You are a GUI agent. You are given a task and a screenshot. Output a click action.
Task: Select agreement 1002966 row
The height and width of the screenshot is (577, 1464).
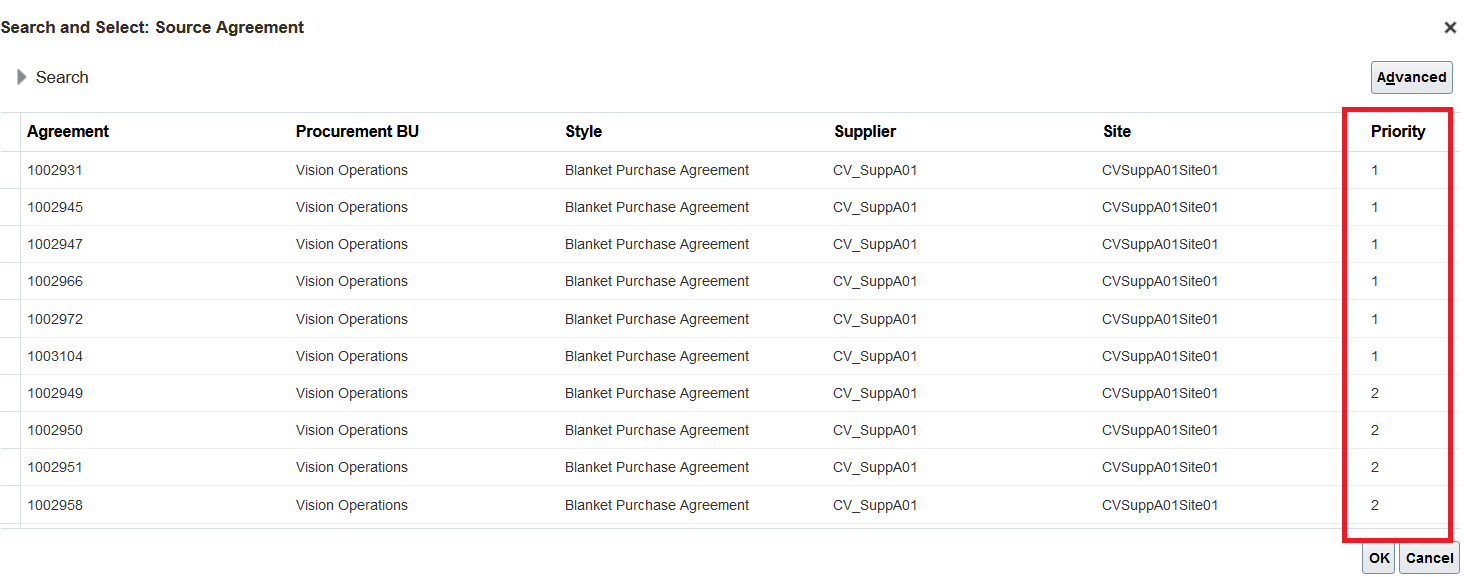tap(55, 281)
